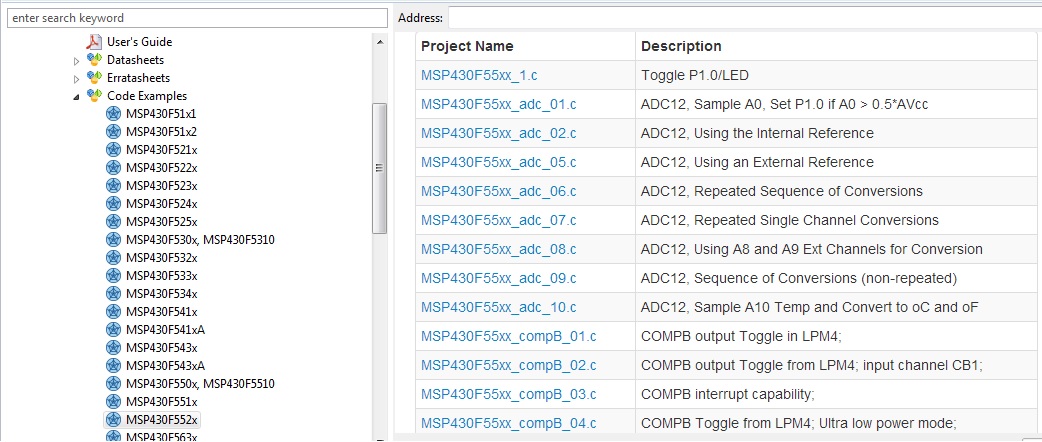Image resolution: width=1042 pixels, height=442 pixels.
Task: Open the MSP430F55xx_adc_06.c example link
Action: (498, 191)
